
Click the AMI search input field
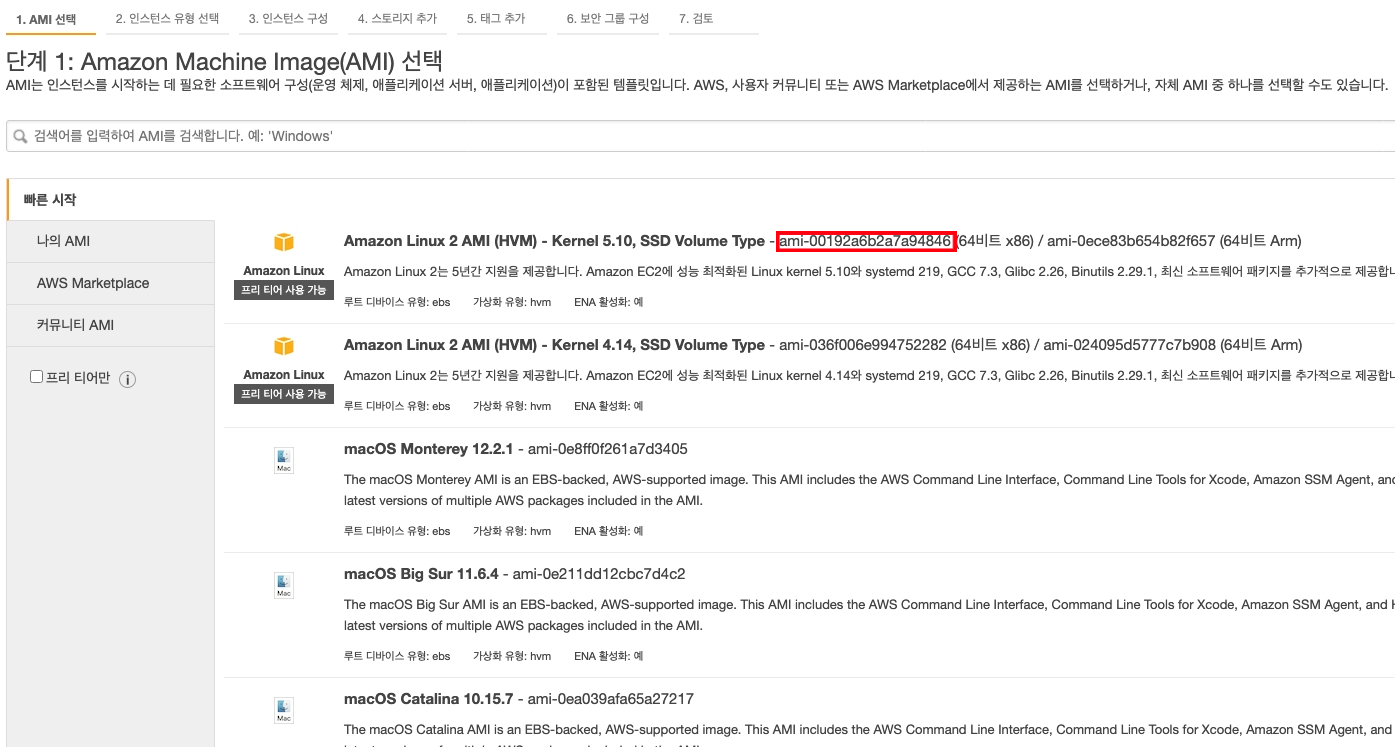pyautogui.click(x=700, y=136)
